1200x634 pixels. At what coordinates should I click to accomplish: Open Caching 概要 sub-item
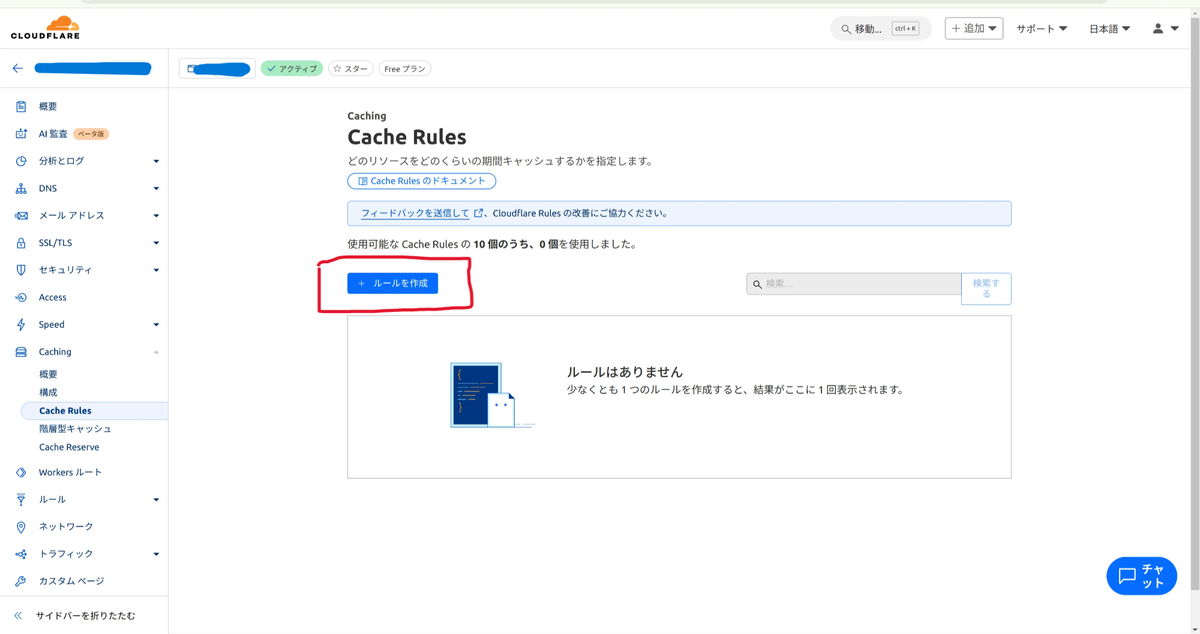point(48,374)
